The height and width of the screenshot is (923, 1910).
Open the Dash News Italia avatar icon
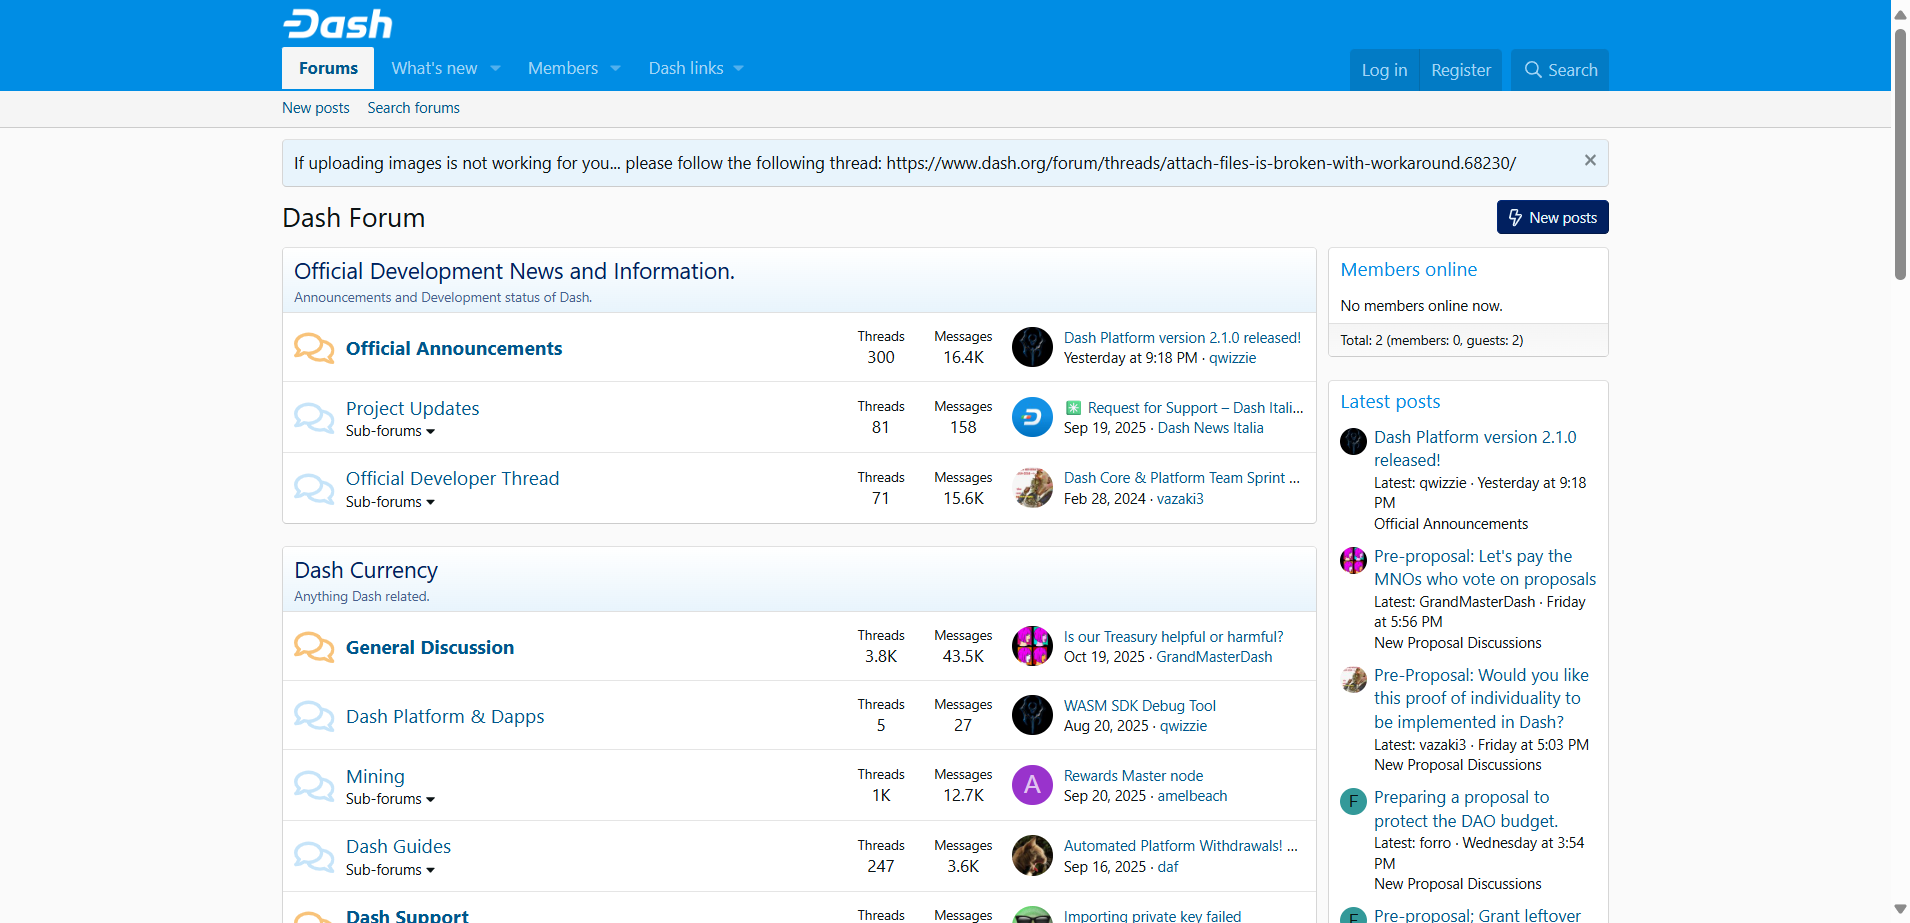click(1032, 418)
